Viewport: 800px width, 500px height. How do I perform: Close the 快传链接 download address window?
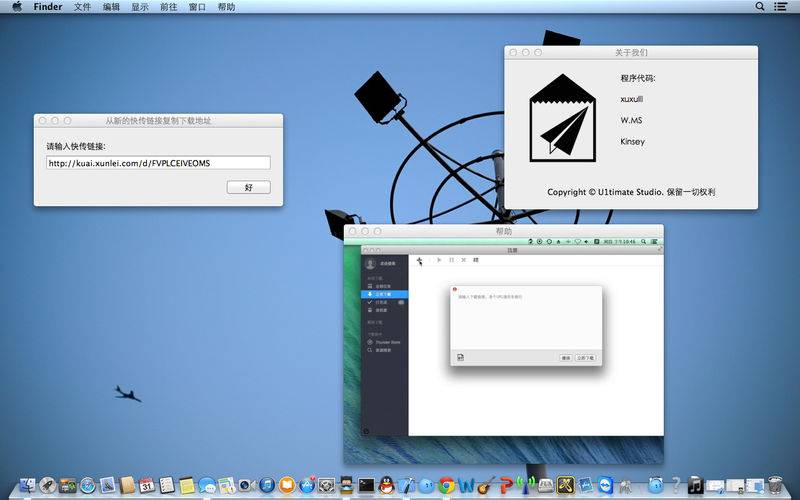tap(43, 120)
